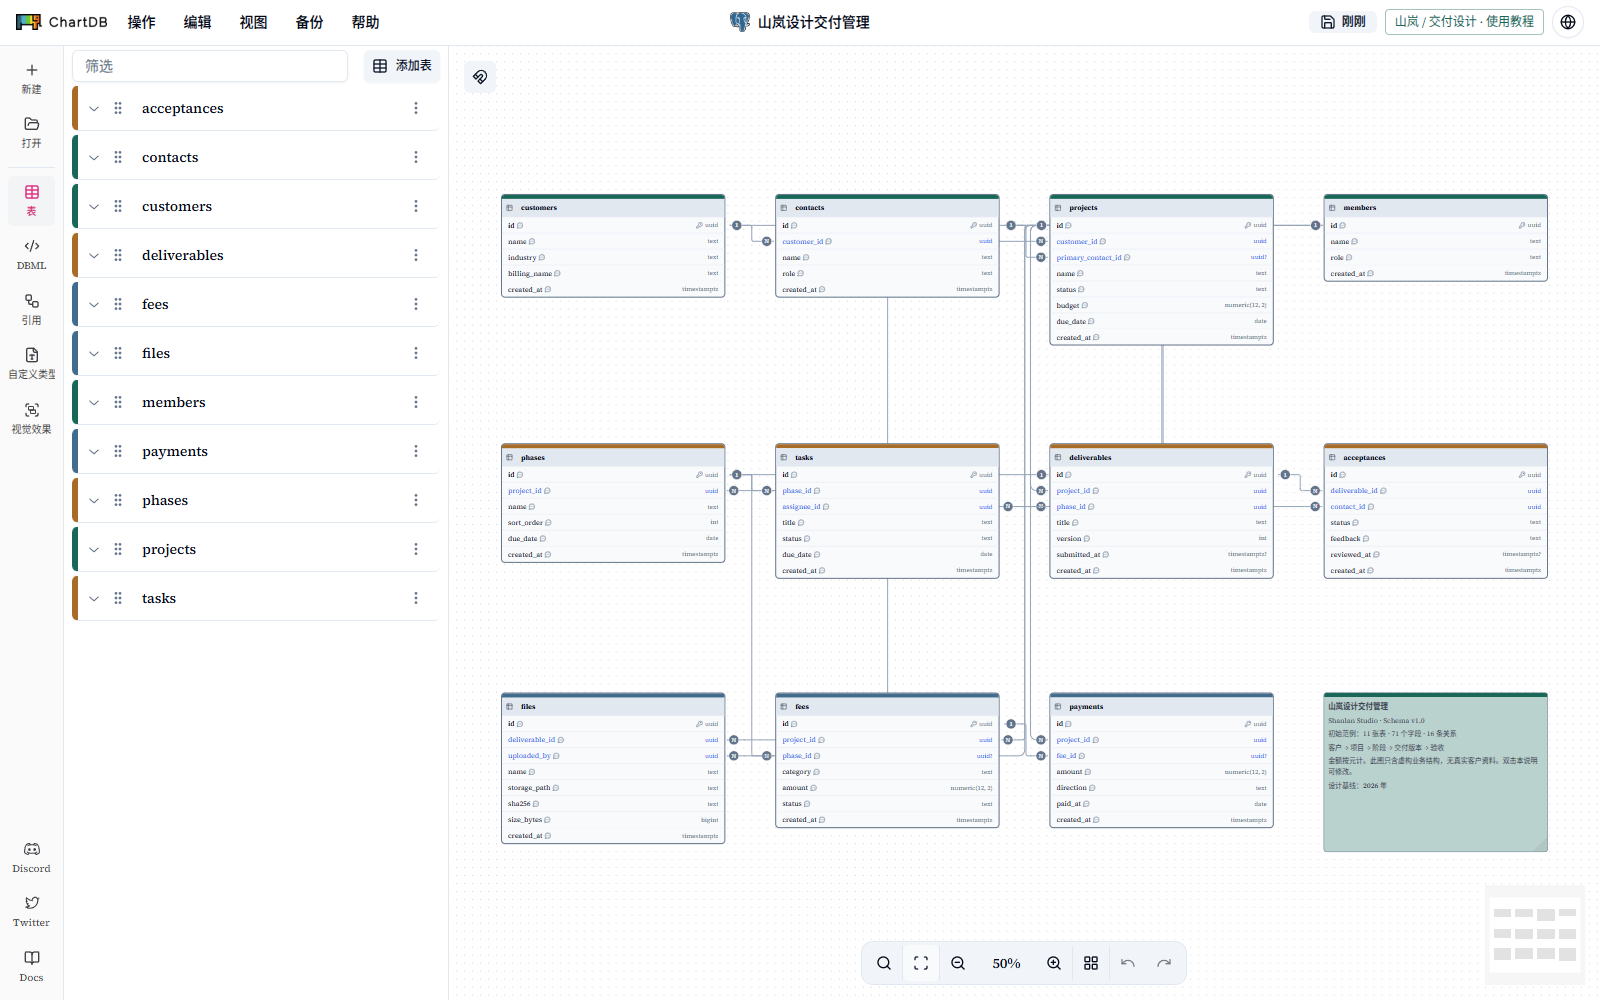The image size is (1600, 1000).
Task: Expand the tasks table chevron
Action: click(x=94, y=598)
